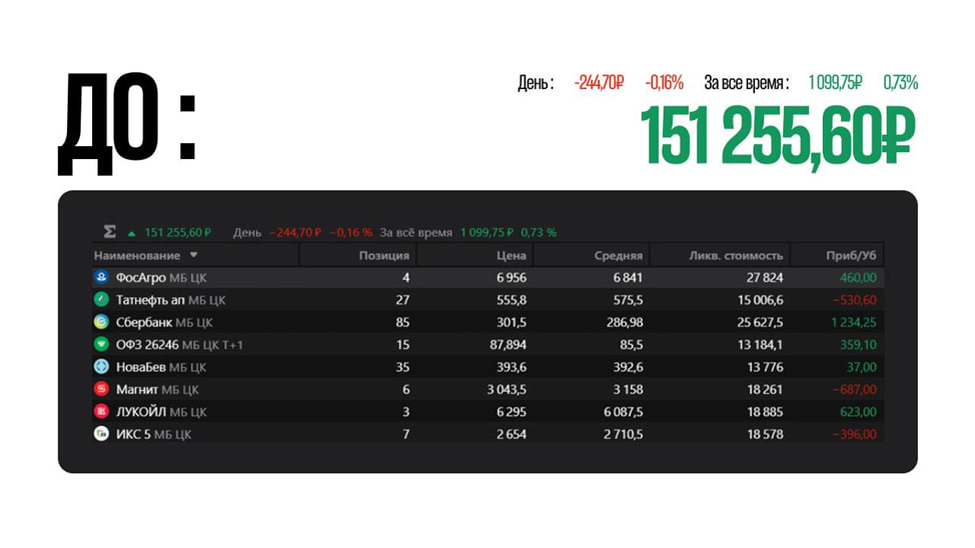Click Сбербанк price 301,5

(x=511, y=322)
